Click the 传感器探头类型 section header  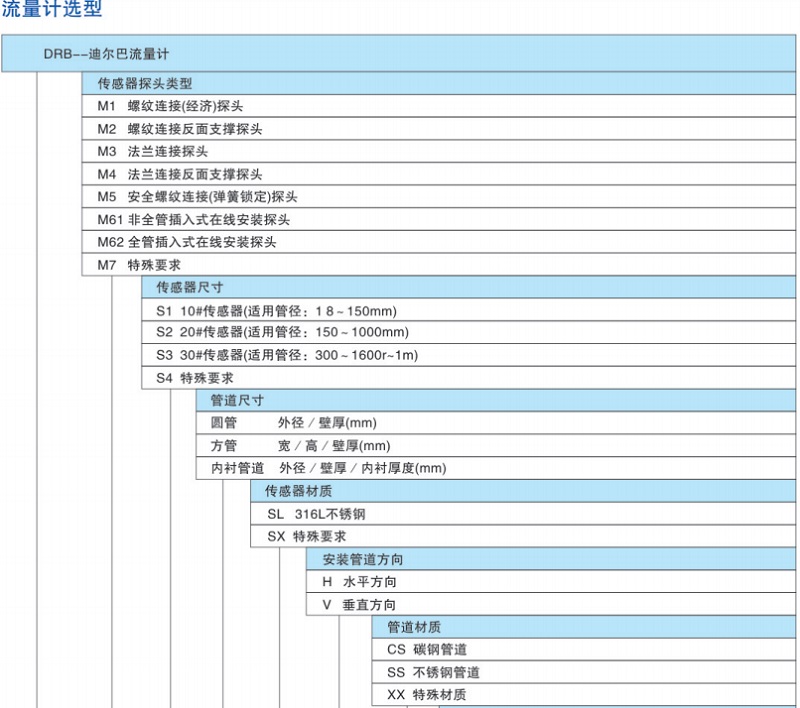[144, 84]
